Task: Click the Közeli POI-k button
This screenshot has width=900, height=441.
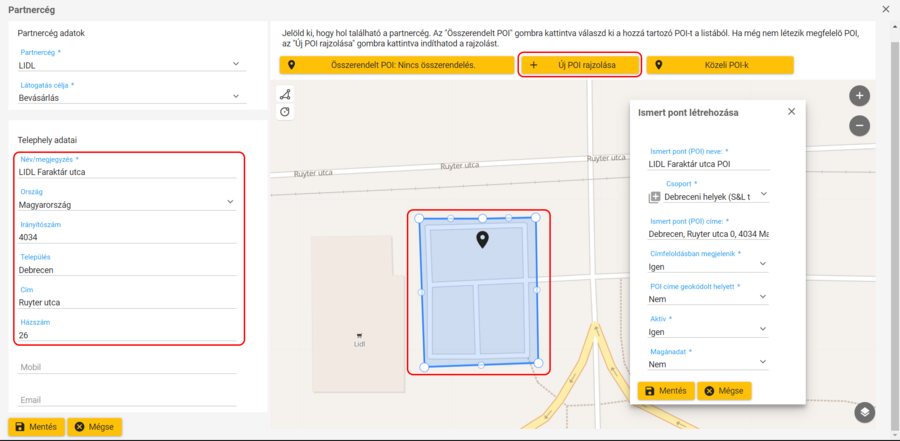Action: (720, 65)
